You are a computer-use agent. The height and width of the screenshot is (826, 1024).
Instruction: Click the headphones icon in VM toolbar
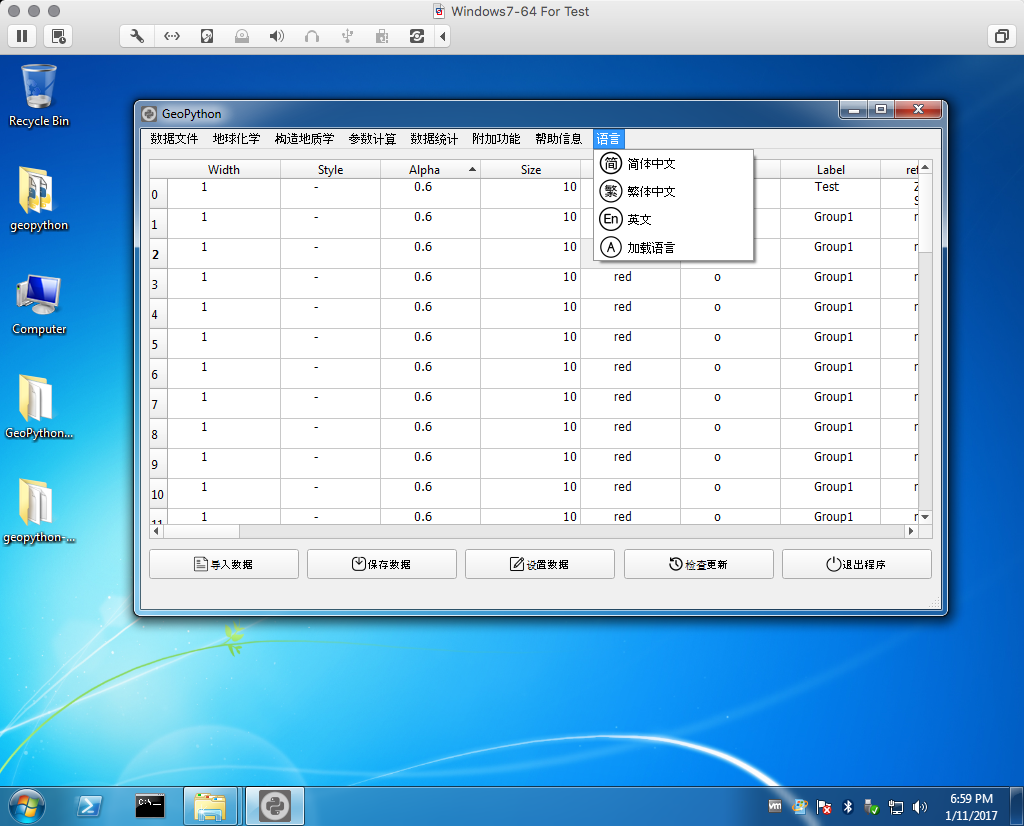click(312, 36)
